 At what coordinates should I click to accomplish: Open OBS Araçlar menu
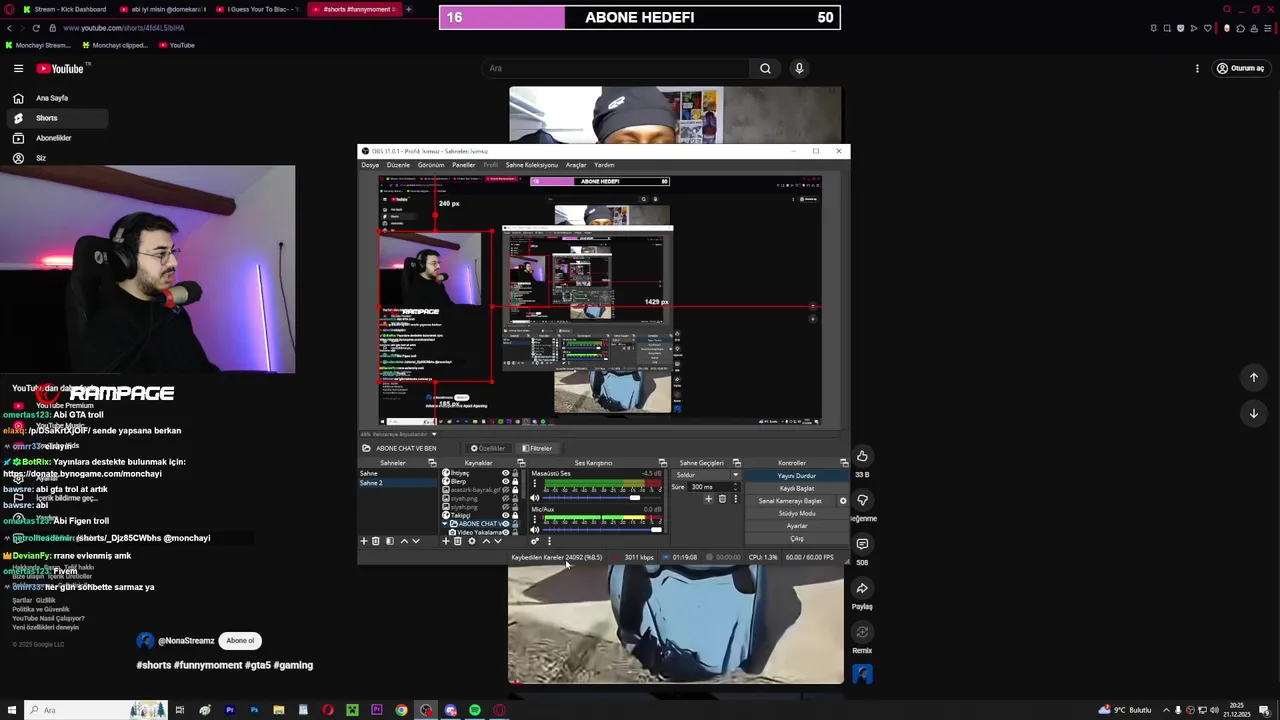point(576,165)
